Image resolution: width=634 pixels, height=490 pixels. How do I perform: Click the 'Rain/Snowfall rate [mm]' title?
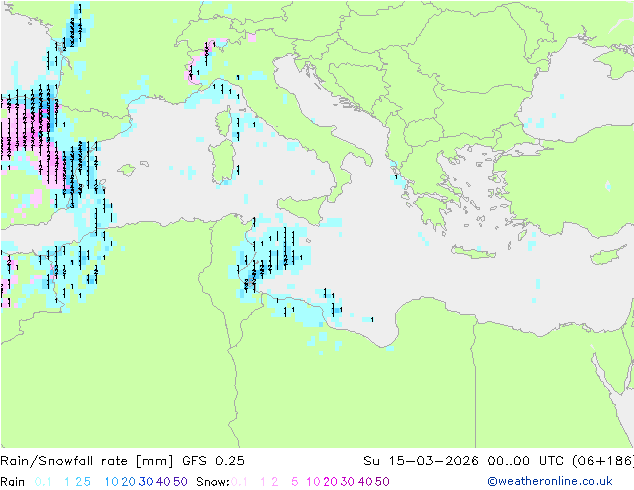[x=87, y=460]
